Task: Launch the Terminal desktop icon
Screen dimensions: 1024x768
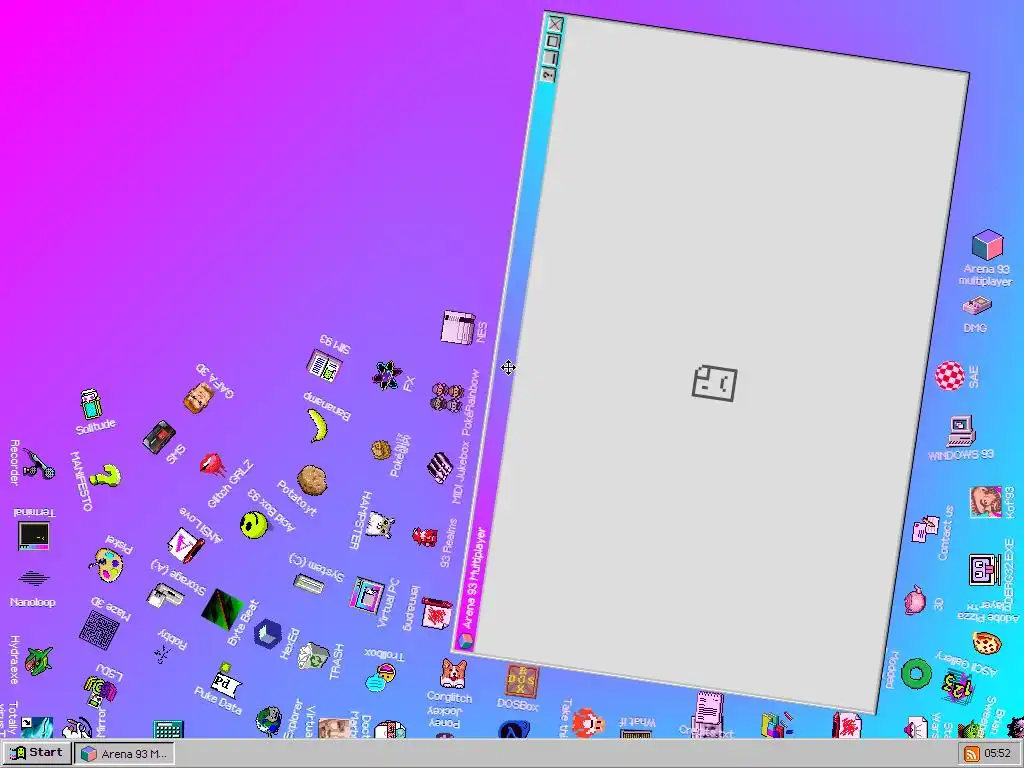Action: click(x=33, y=536)
